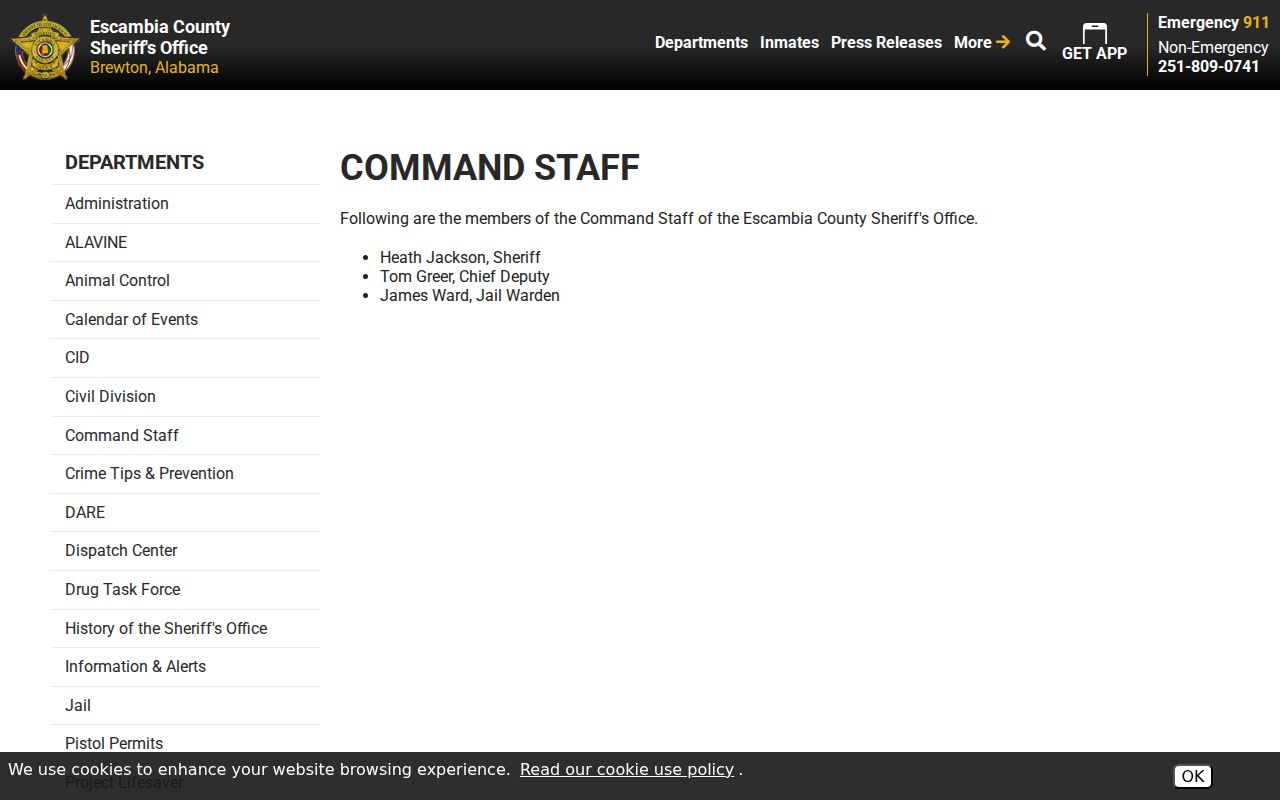Click the Heath Jackson, Sheriff entry
The width and height of the screenshot is (1280, 800).
point(460,257)
